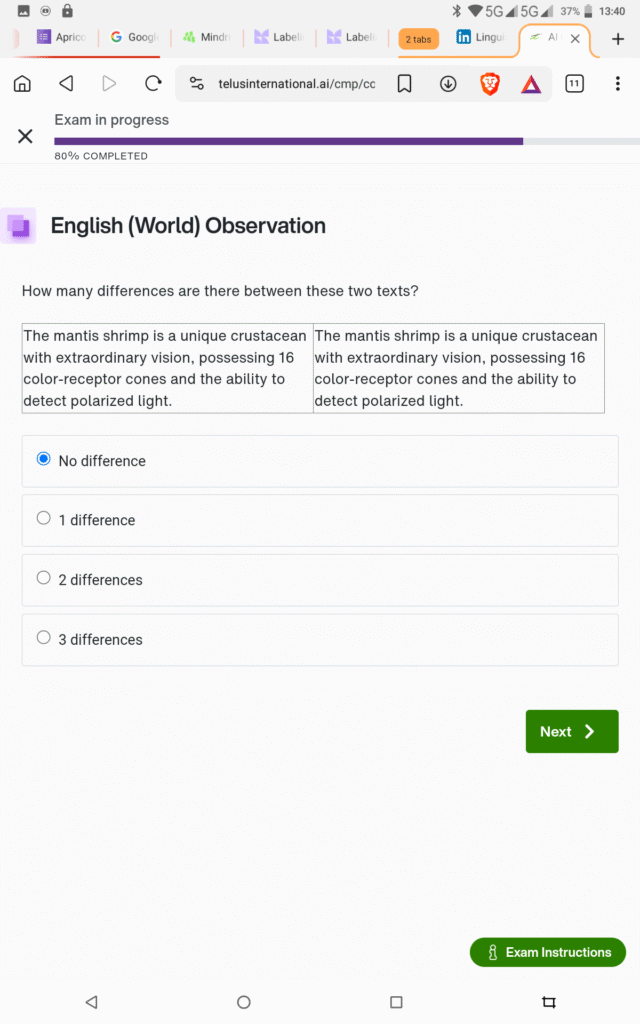The width and height of the screenshot is (640, 1024).
Task: Open the downloads icon in the toolbar
Action: pyautogui.click(x=448, y=84)
